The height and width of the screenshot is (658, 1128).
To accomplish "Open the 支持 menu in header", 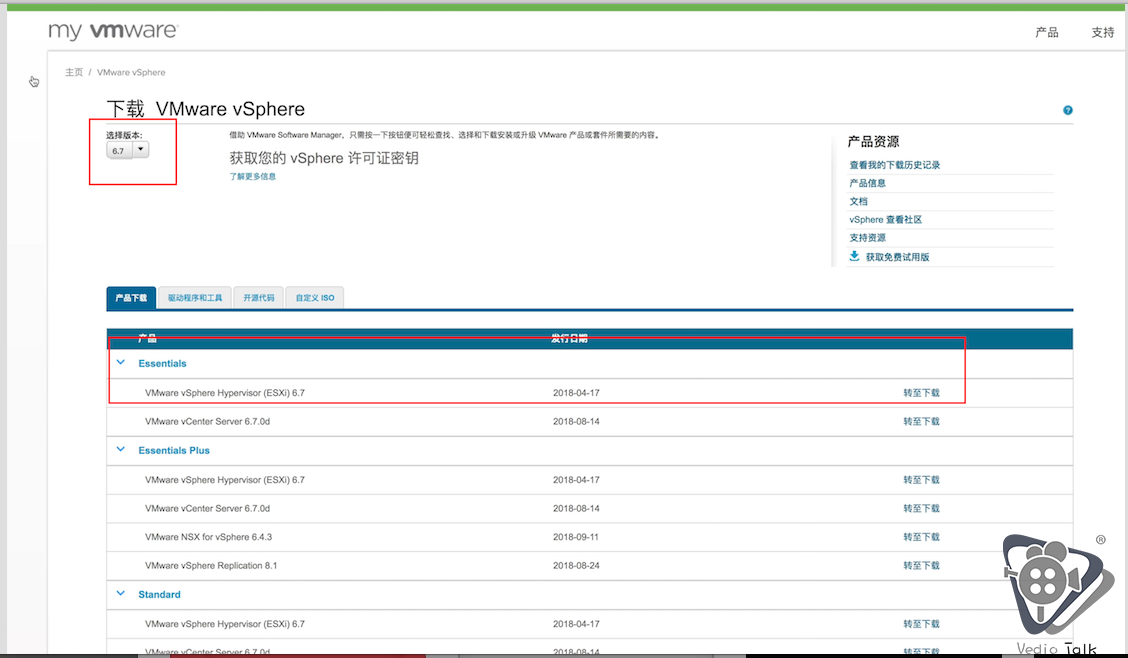I will pos(1102,32).
